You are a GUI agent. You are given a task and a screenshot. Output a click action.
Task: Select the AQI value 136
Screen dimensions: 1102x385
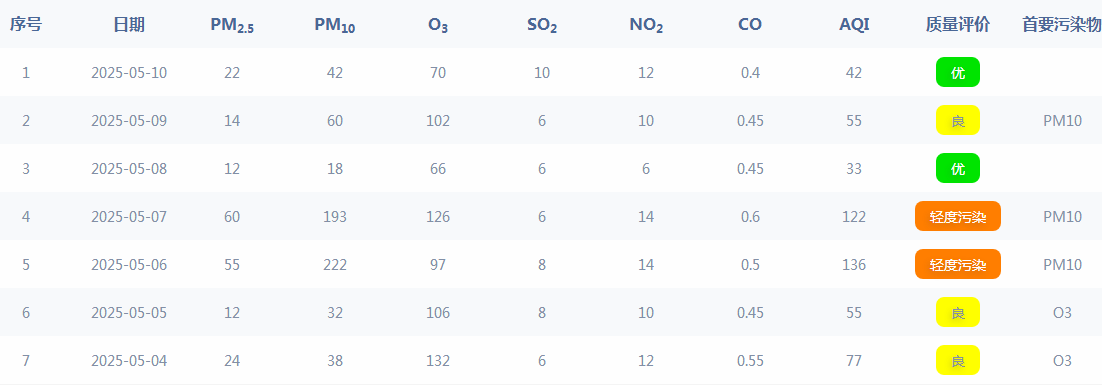pos(854,265)
